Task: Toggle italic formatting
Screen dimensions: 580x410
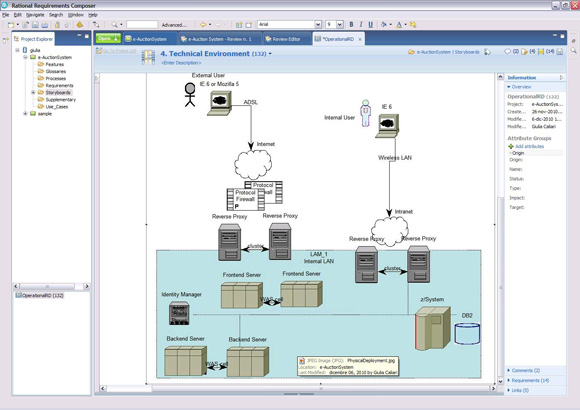Action: point(361,24)
